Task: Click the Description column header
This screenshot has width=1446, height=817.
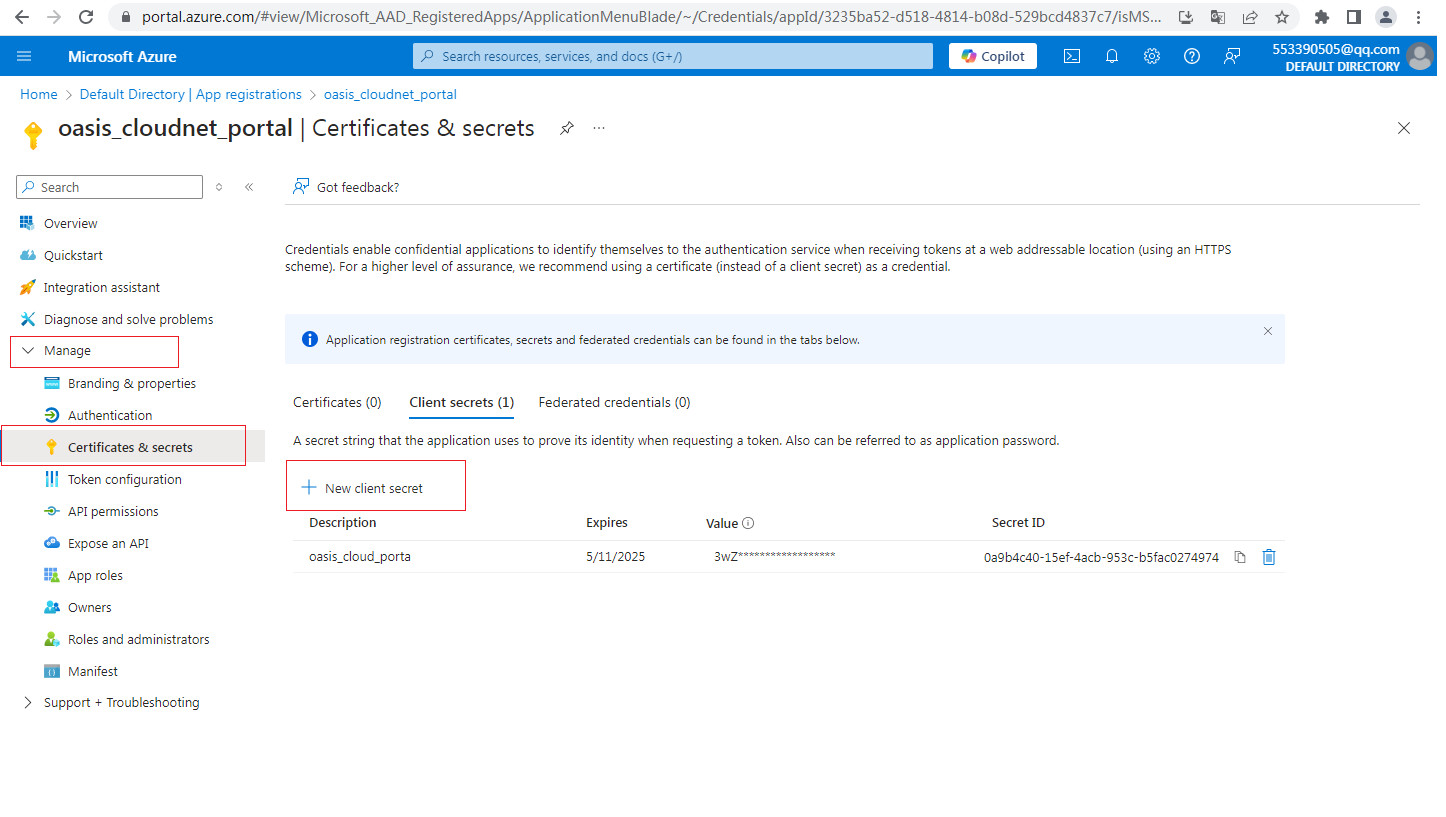Action: [343, 523]
